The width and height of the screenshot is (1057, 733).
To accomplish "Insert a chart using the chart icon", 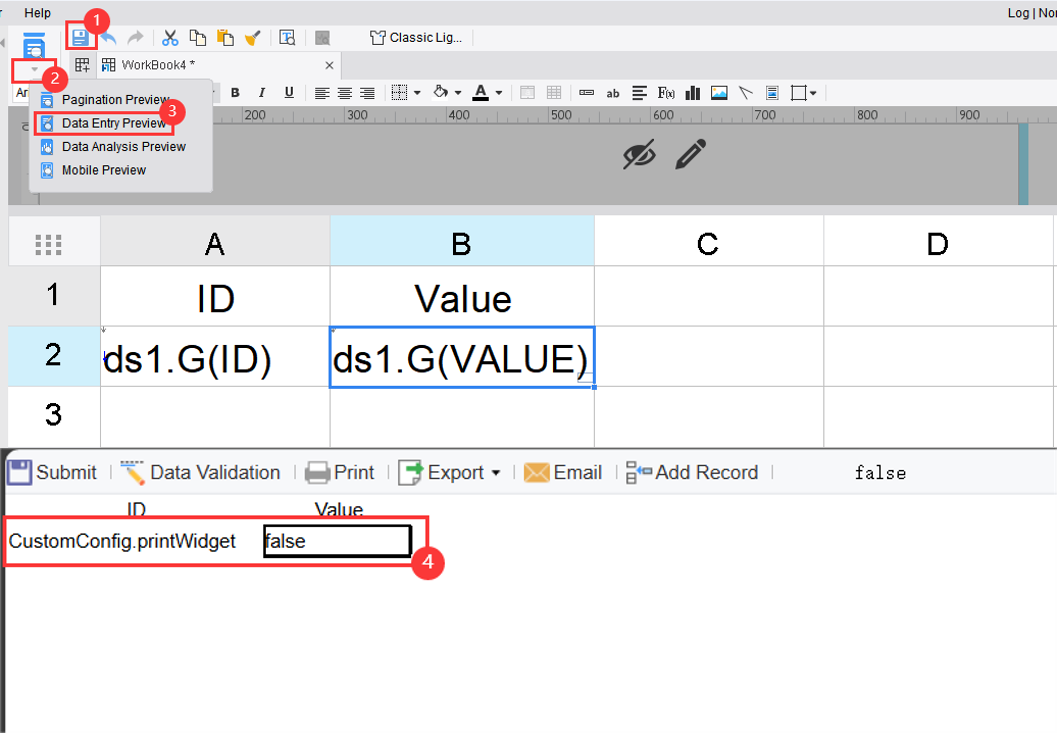I will pos(692,92).
